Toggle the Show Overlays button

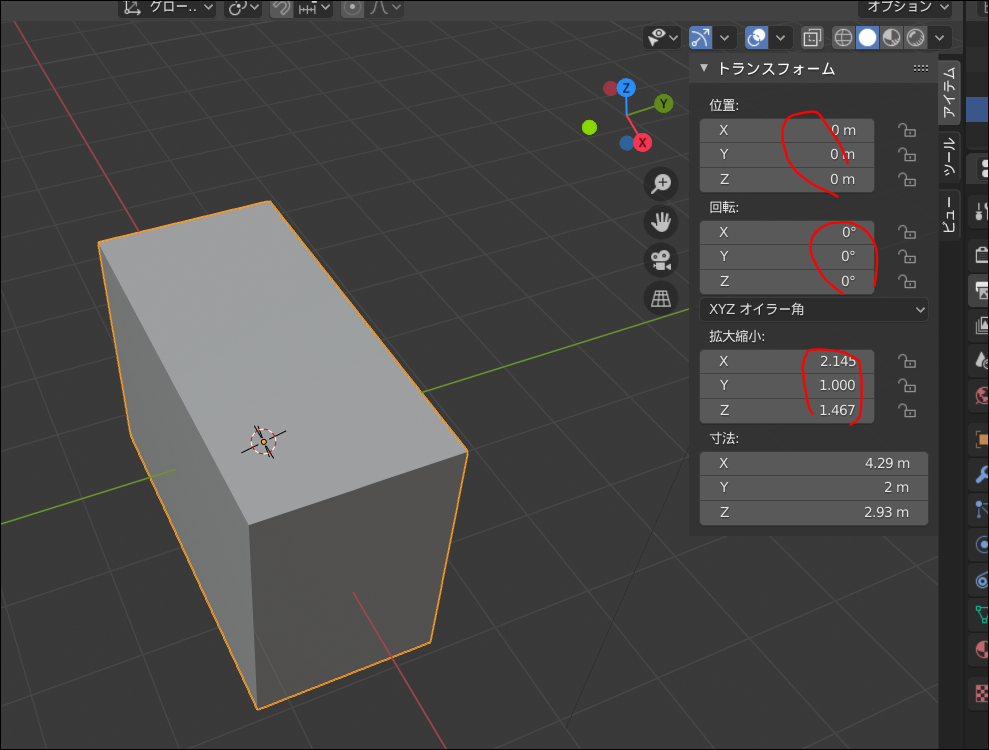(x=756, y=38)
